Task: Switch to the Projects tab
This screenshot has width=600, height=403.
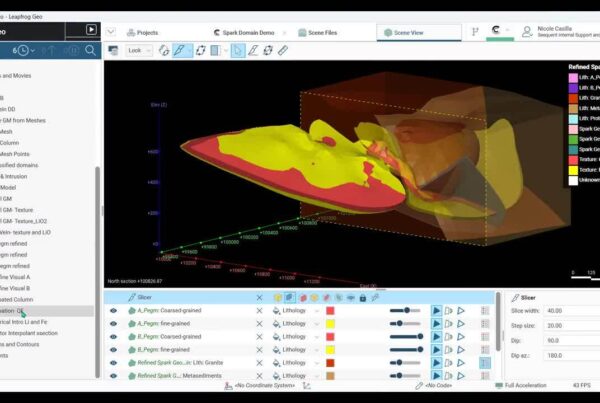Action: [142, 33]
